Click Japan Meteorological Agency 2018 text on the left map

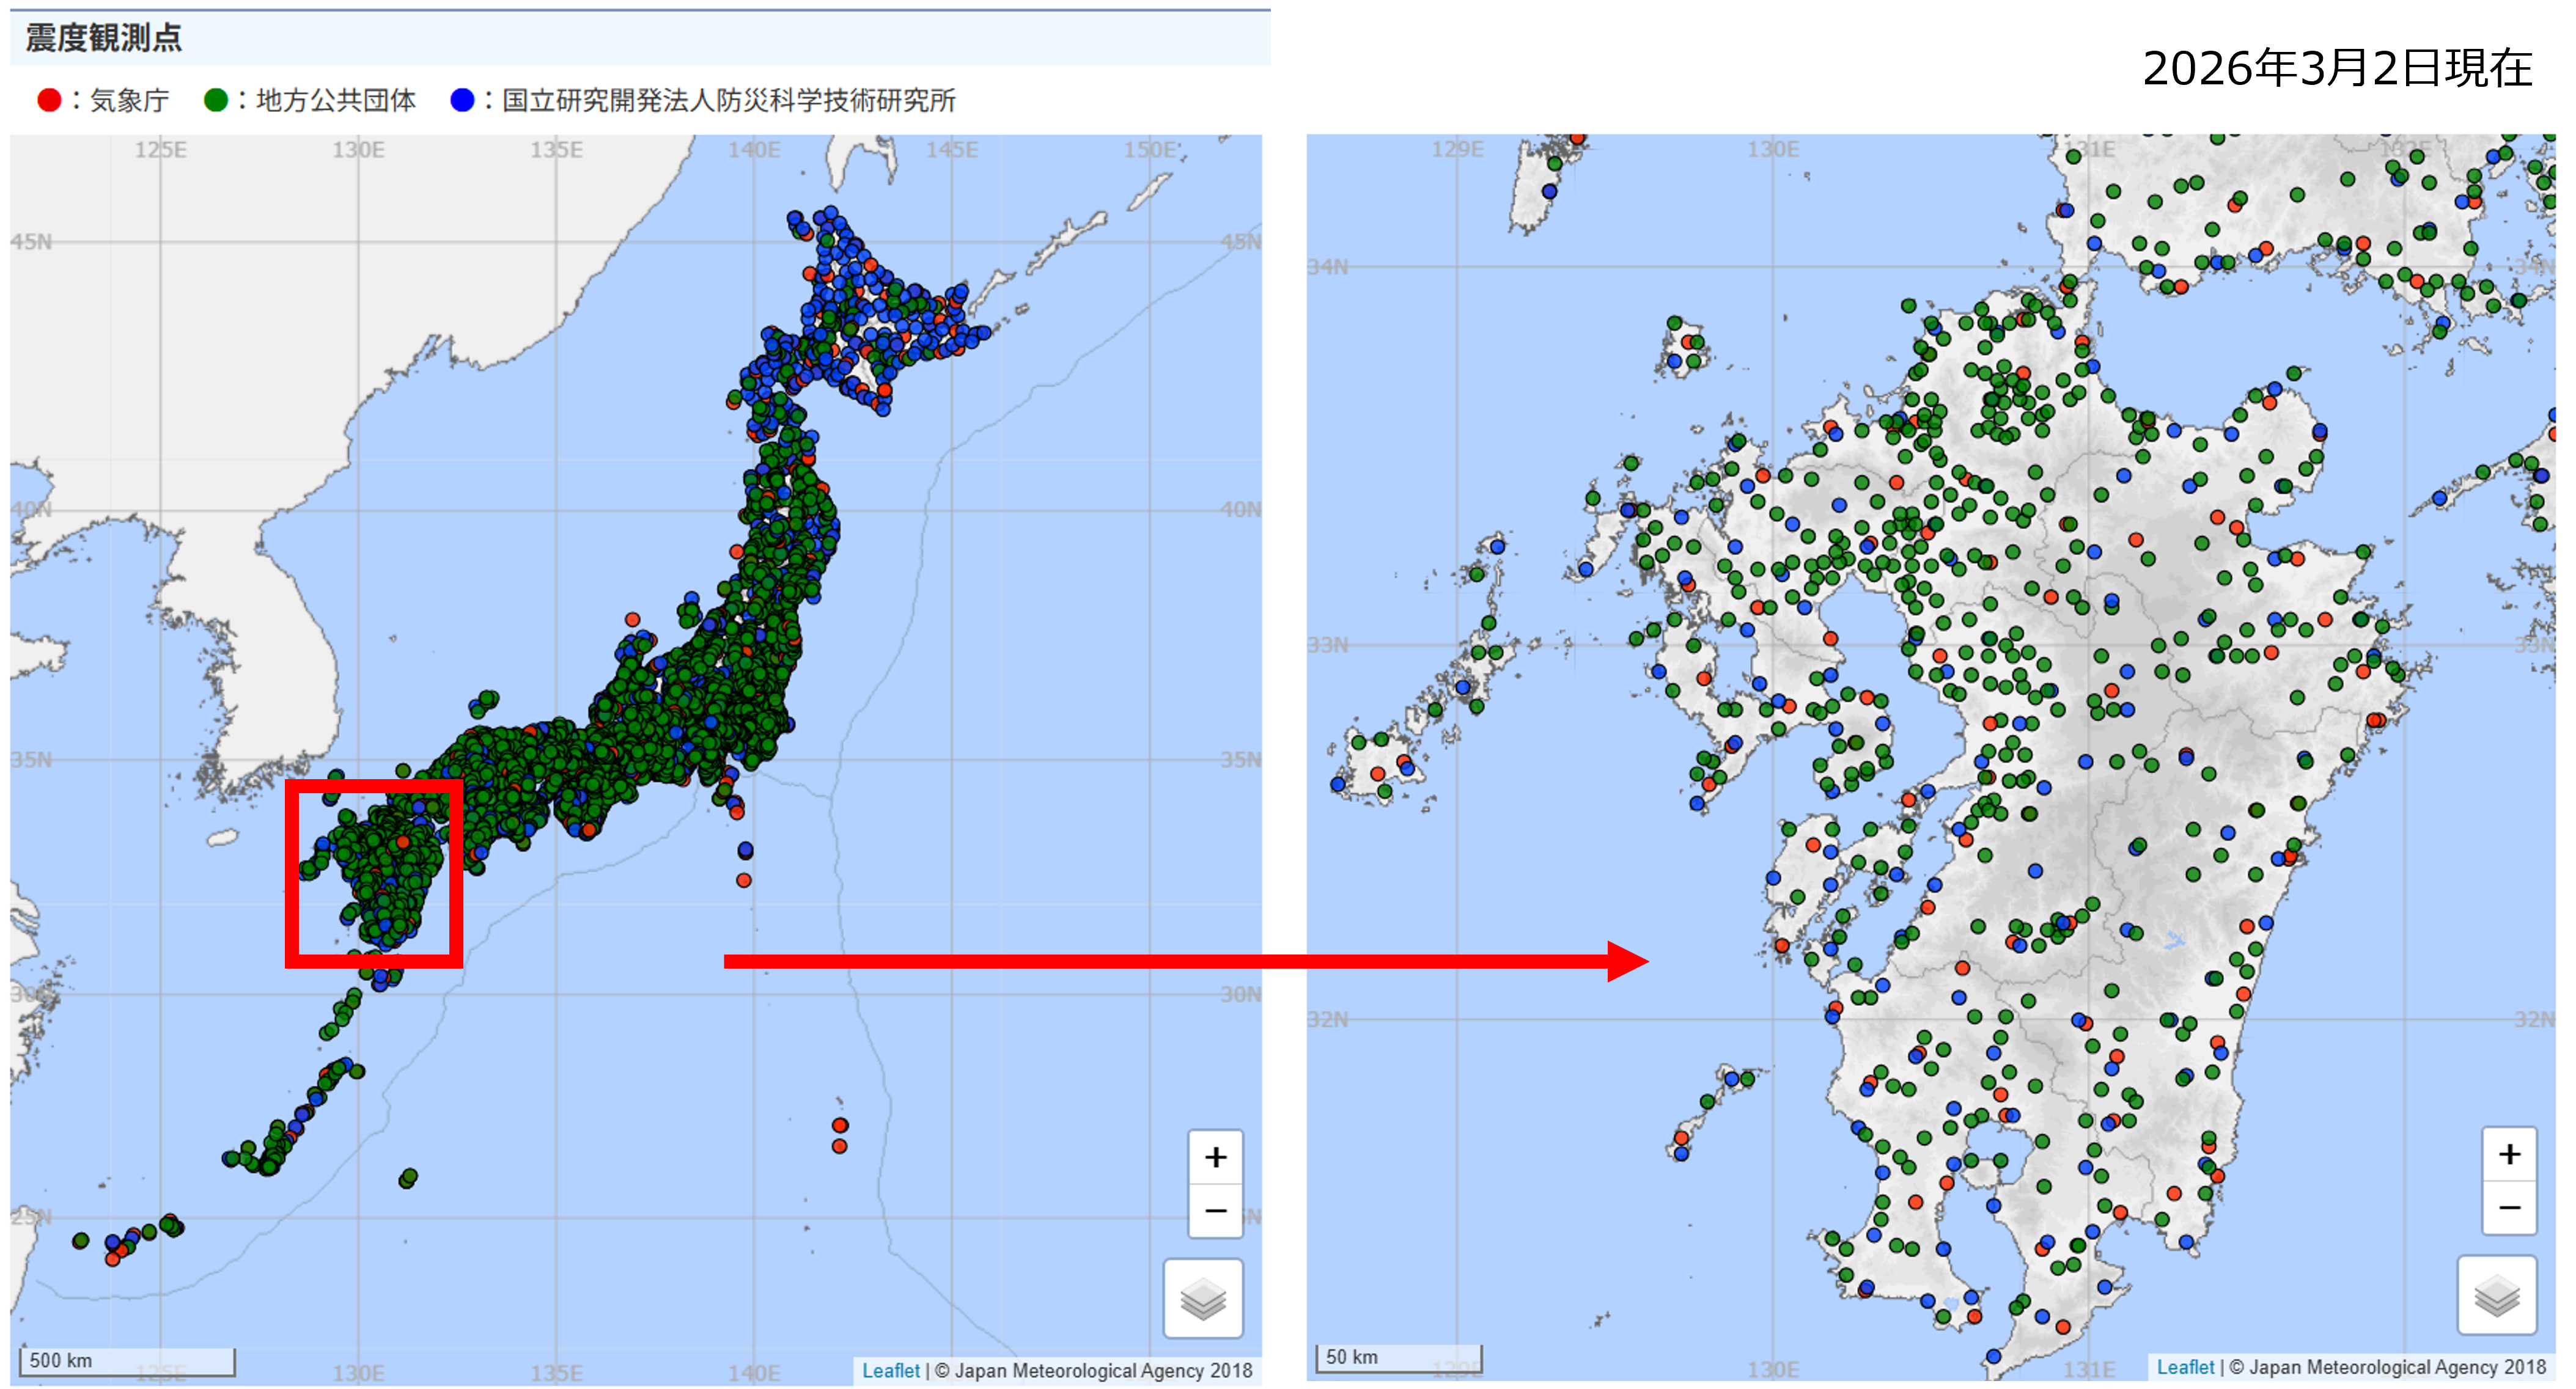(x=1103, y=1370)
